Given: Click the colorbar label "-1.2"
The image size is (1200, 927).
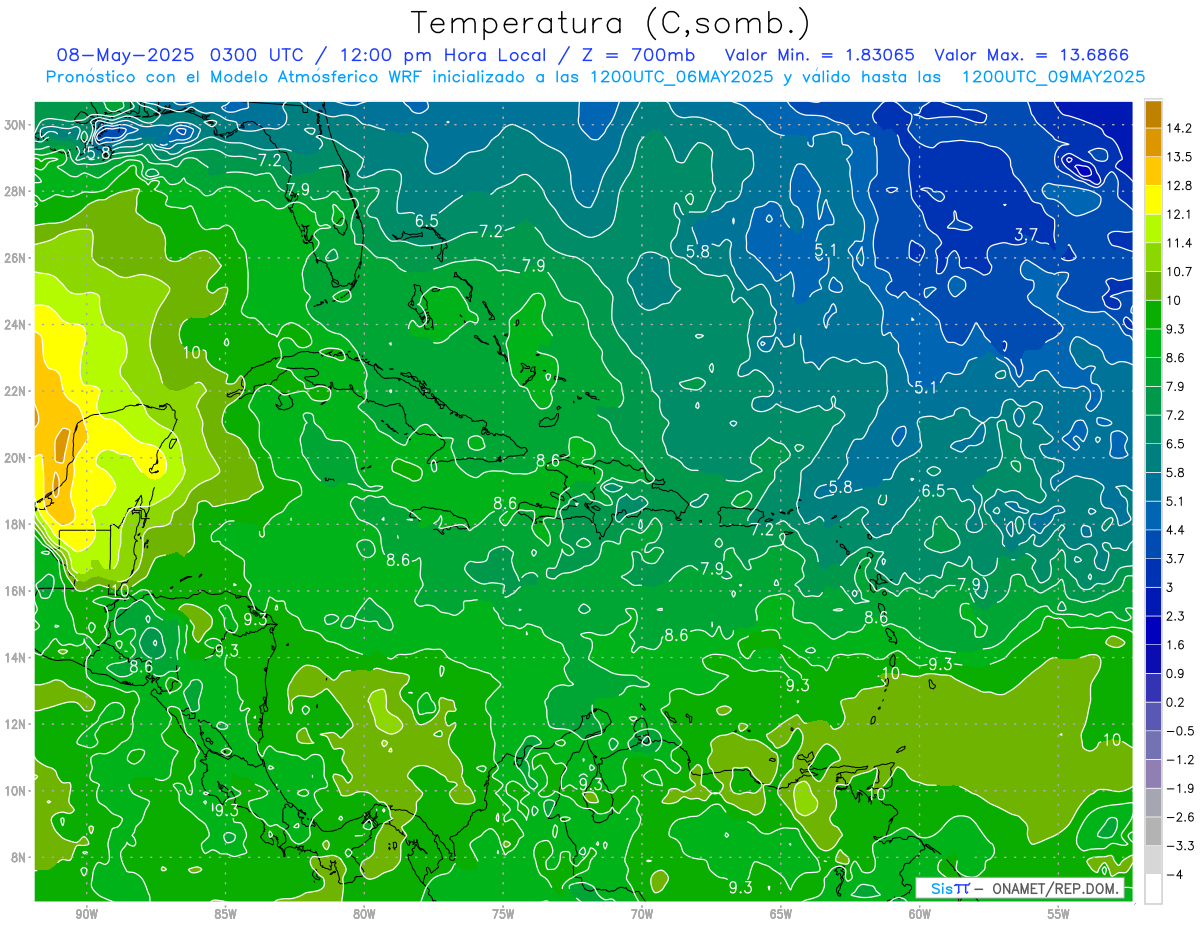Looking at the screenshot, I should [x=1180, y=760].
